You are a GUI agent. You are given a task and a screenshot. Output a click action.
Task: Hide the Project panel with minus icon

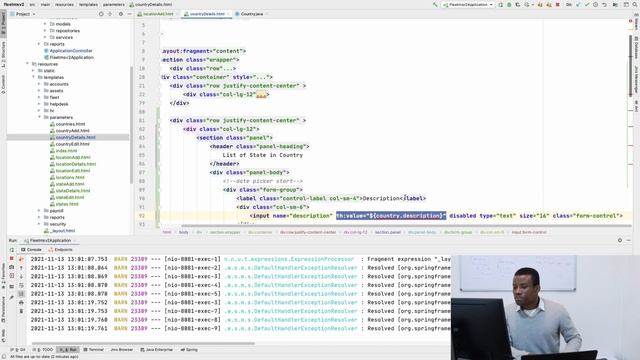click(129, 14)
